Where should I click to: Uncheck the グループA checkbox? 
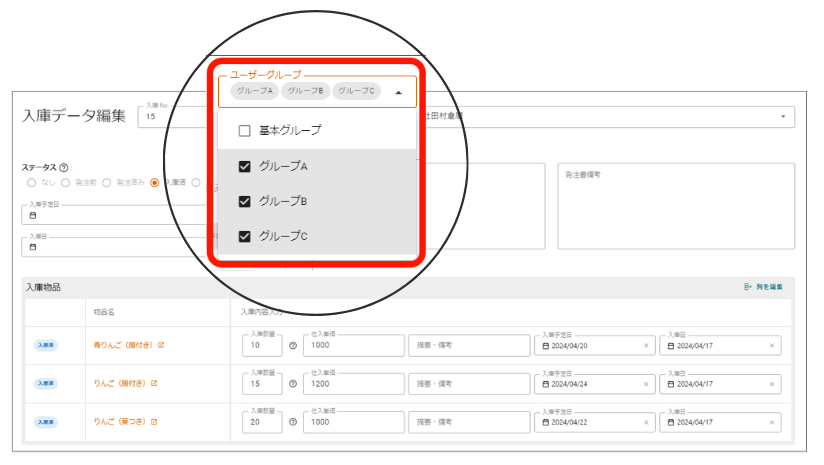(x=244, y=167)
